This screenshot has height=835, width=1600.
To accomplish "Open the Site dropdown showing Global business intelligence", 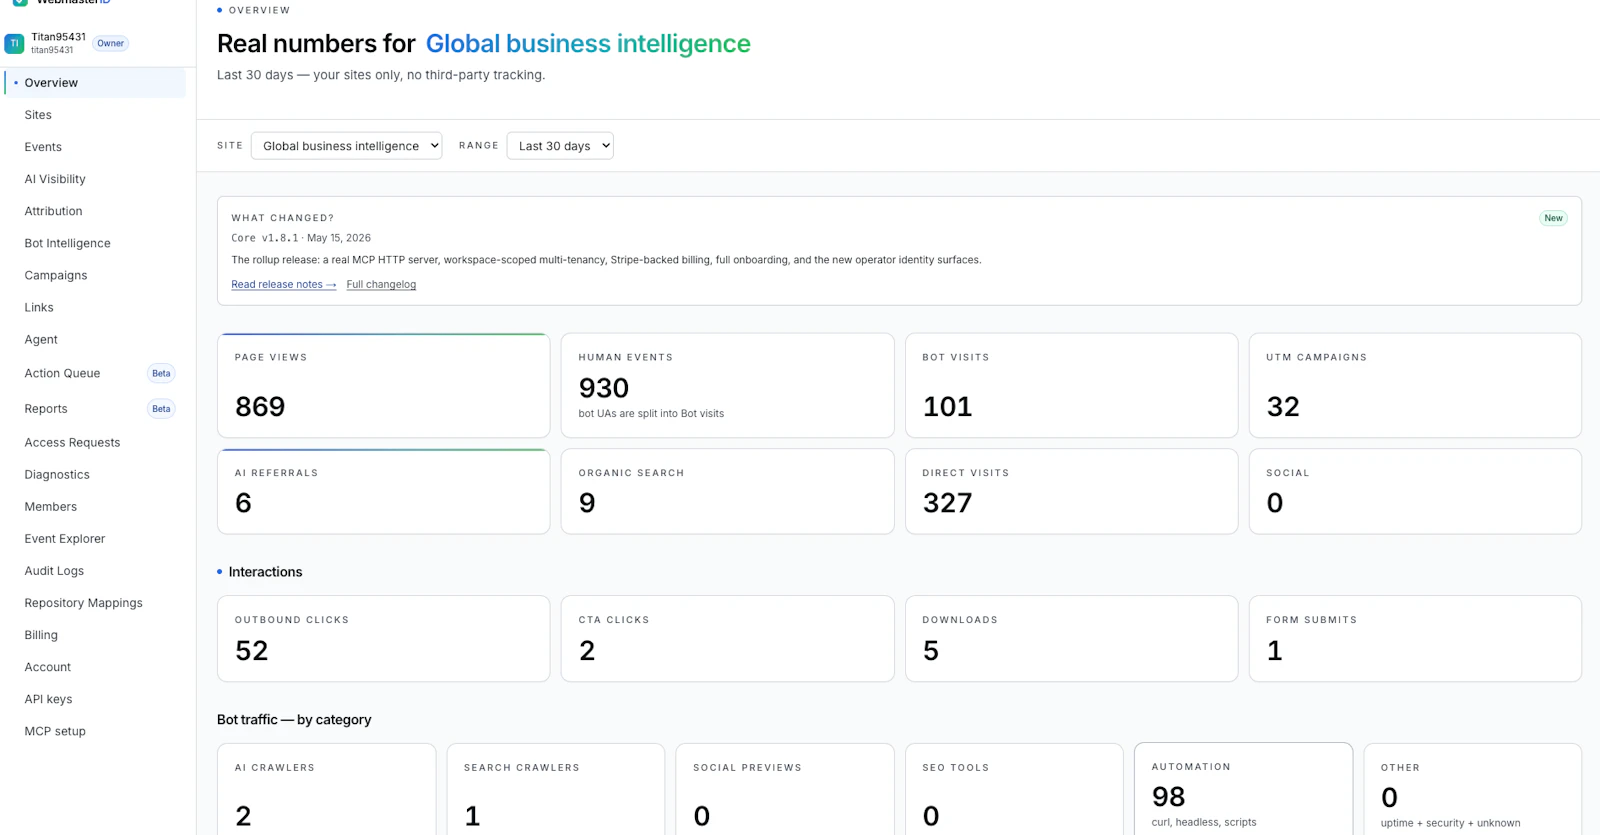I will coord(346,146).
